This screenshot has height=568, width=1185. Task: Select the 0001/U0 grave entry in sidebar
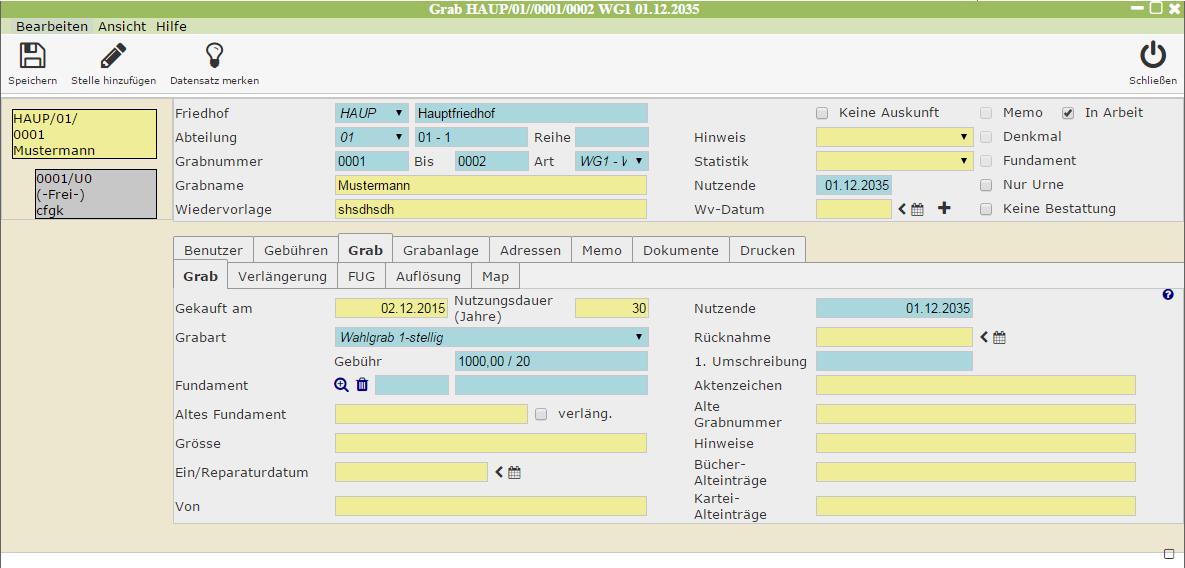click(96, 194)
